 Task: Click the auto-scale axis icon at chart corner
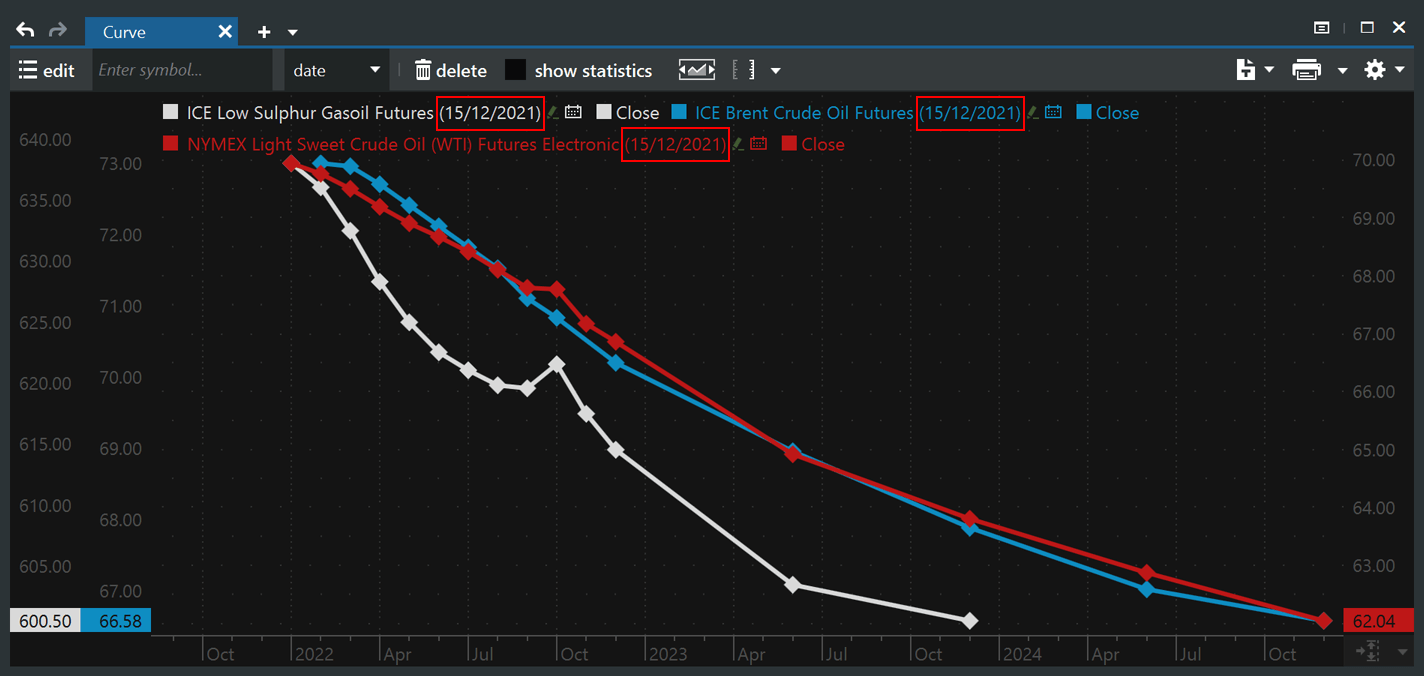pyautogui.click(x=1370, y=651)
